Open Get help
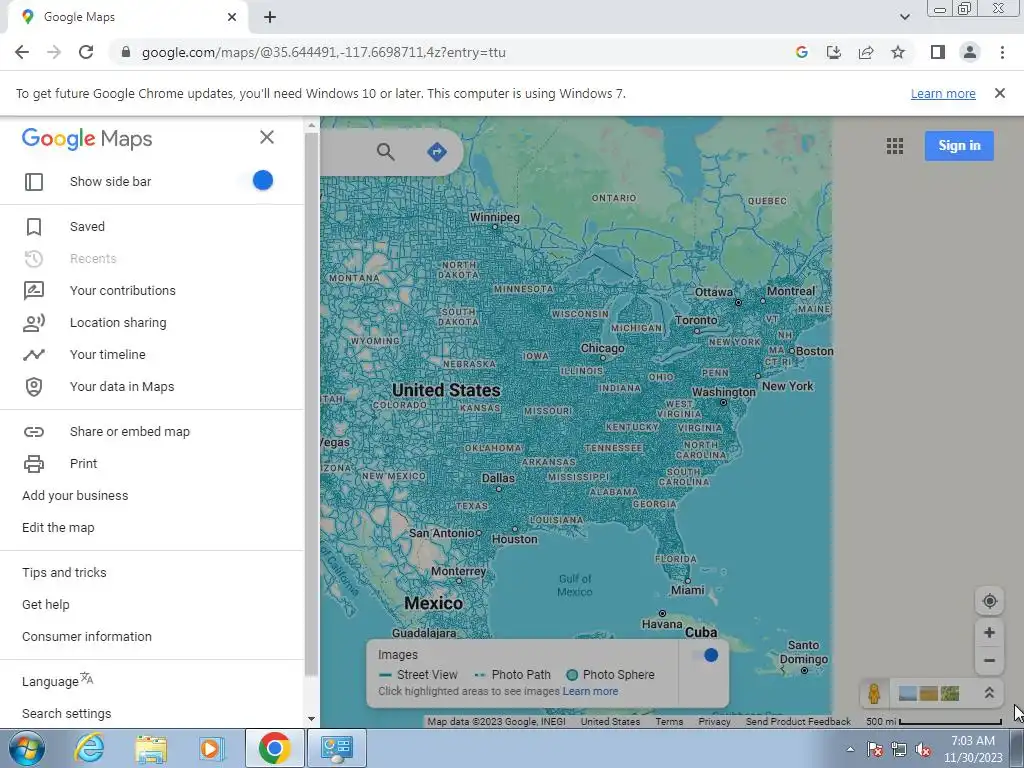1024x768 pixels. pyautogui.click(x=46, y=605)
